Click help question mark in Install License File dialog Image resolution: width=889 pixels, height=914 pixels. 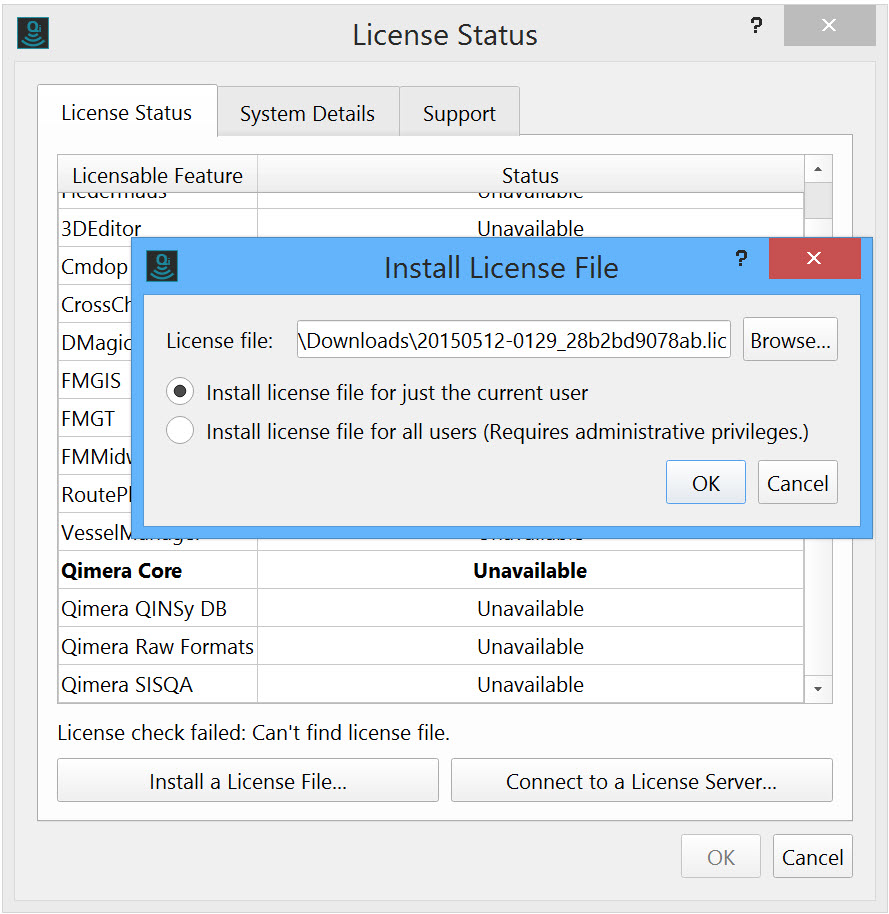pyautogui.click(x=741, y=259)
